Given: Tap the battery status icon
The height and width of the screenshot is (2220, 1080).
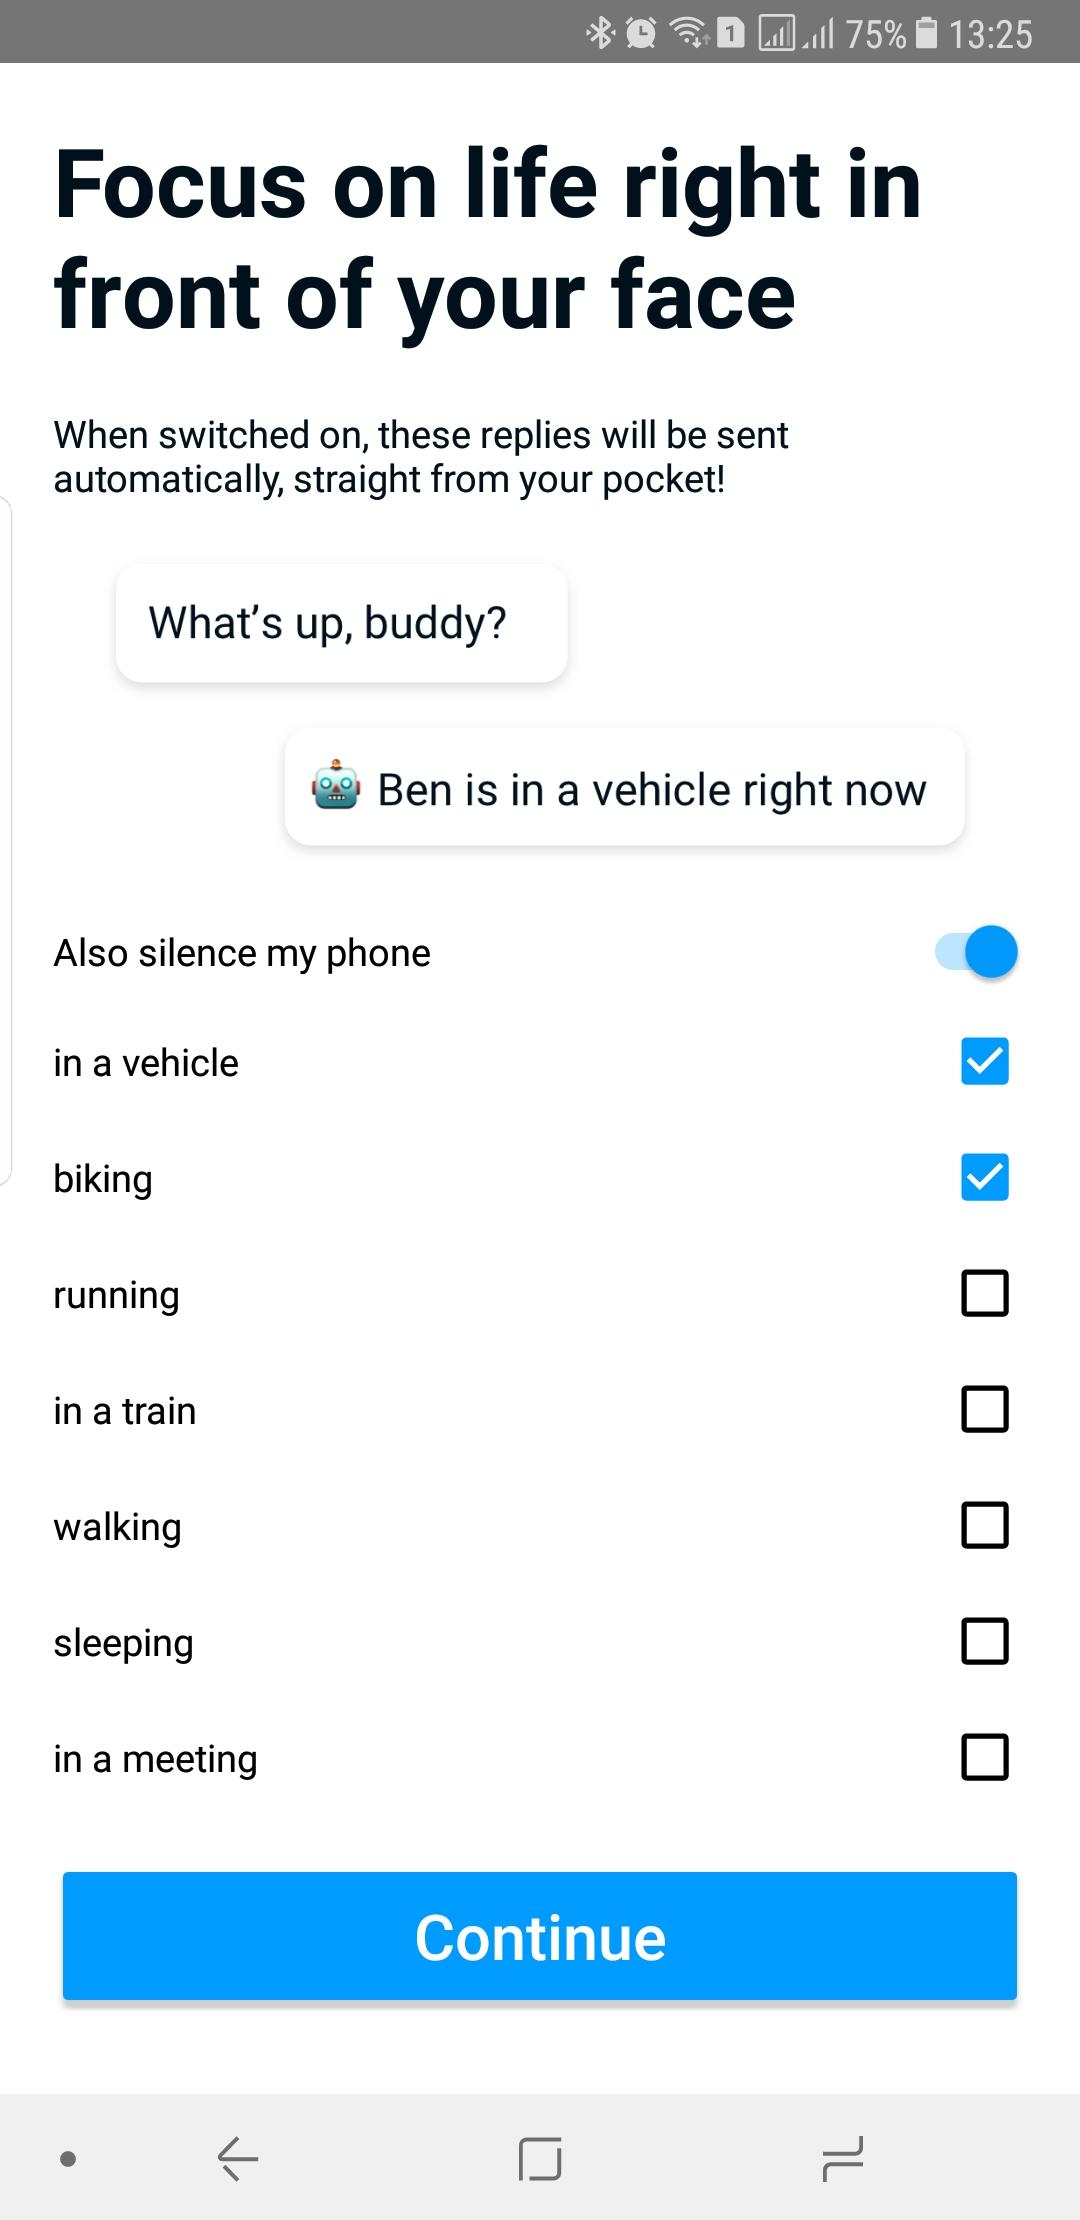Looking at the screenshot, I should [927, 34].
